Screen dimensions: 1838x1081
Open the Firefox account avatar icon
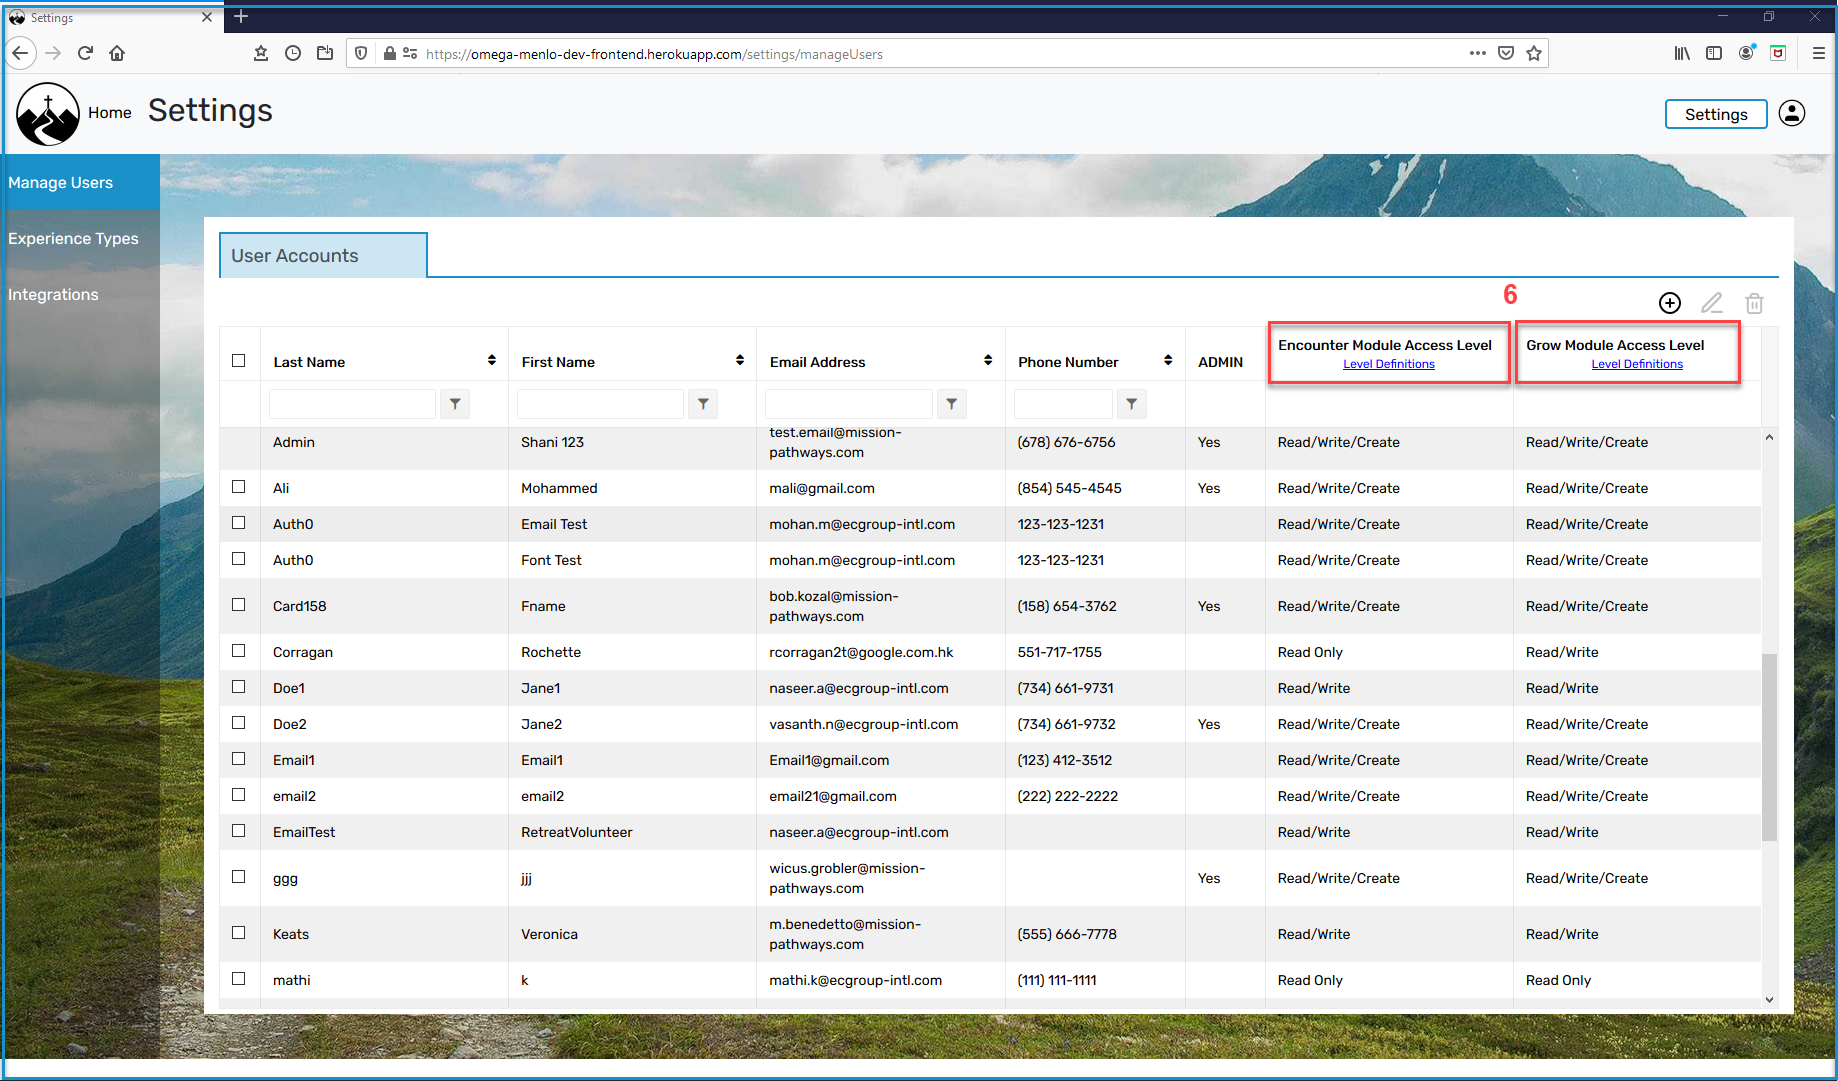click(1746, 54)
